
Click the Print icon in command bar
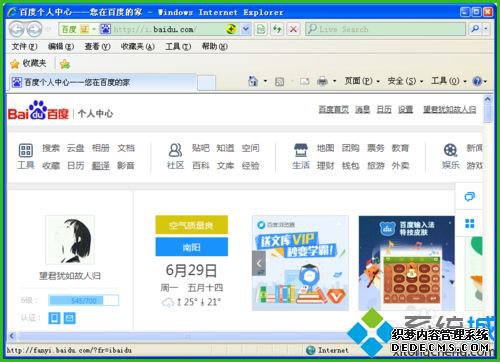(x=322, y=81)
